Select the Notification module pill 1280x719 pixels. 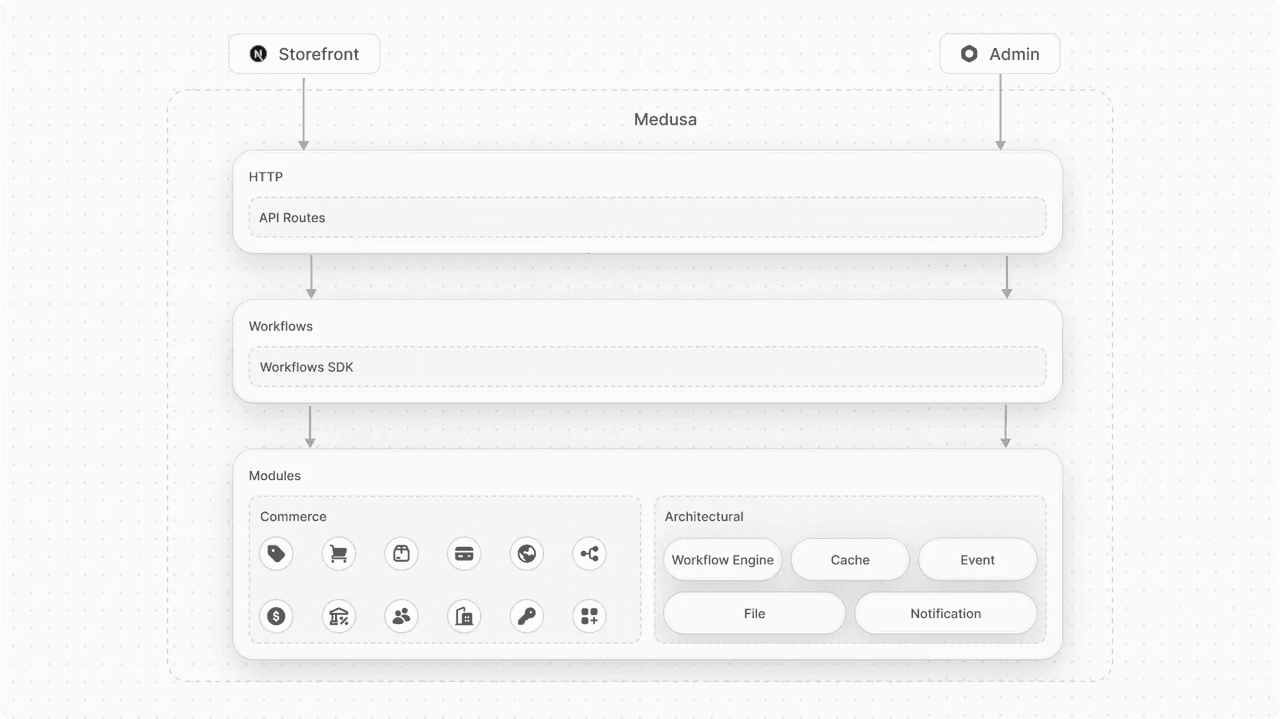point(945,613)
